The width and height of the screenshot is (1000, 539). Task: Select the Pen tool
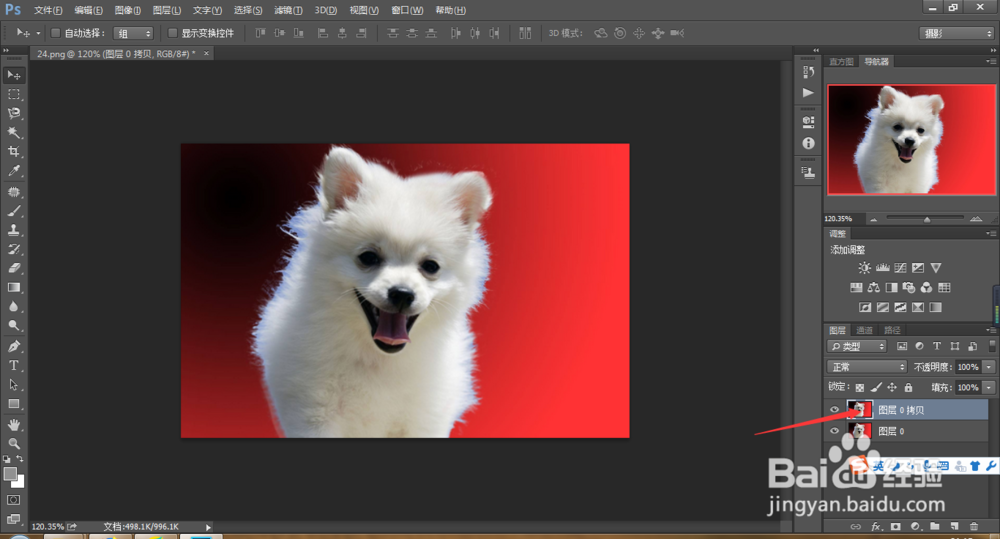[14, 347]
